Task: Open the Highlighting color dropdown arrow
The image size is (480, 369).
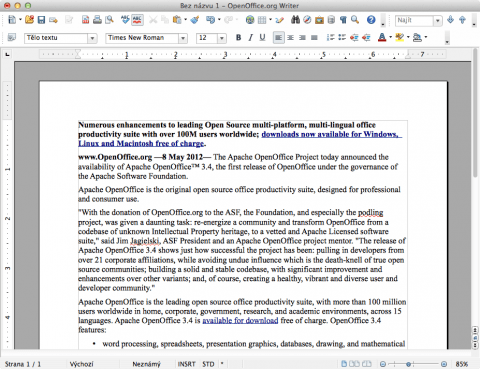Action: [408, 37]
